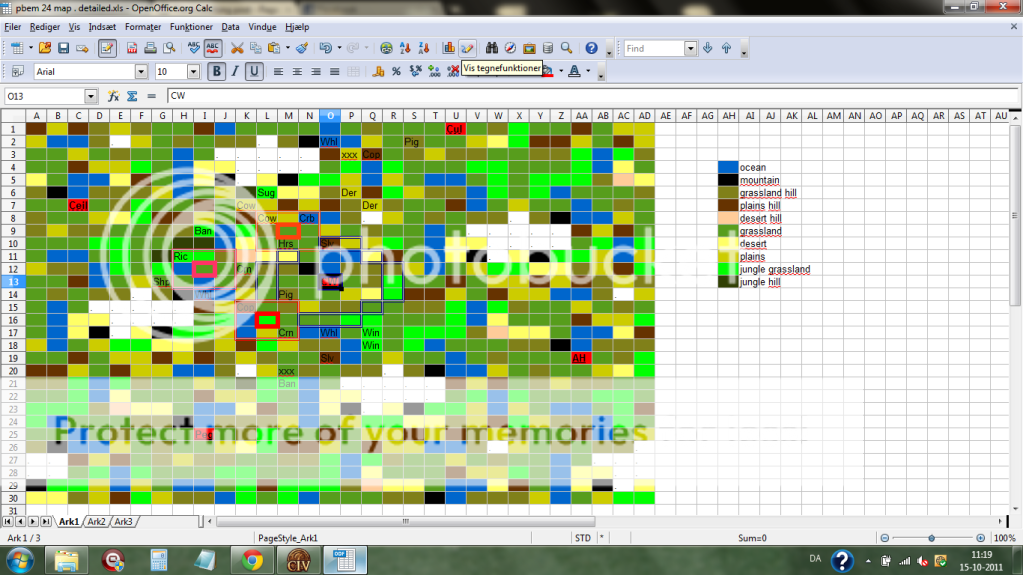The height and width of the screenshot is (575, 1023).
Task: Insert Sum with sigma icon
Action: pyautogui.click(x=132, y=96)
